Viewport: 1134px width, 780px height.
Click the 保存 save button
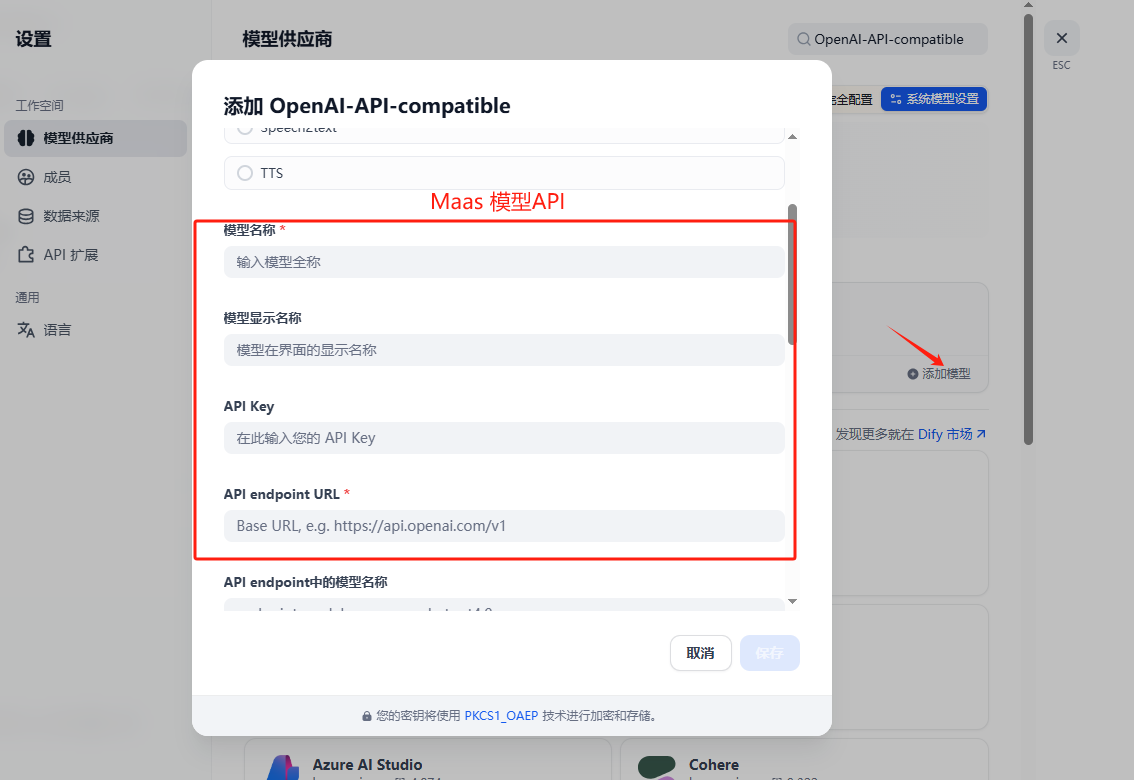click(770, 653)
